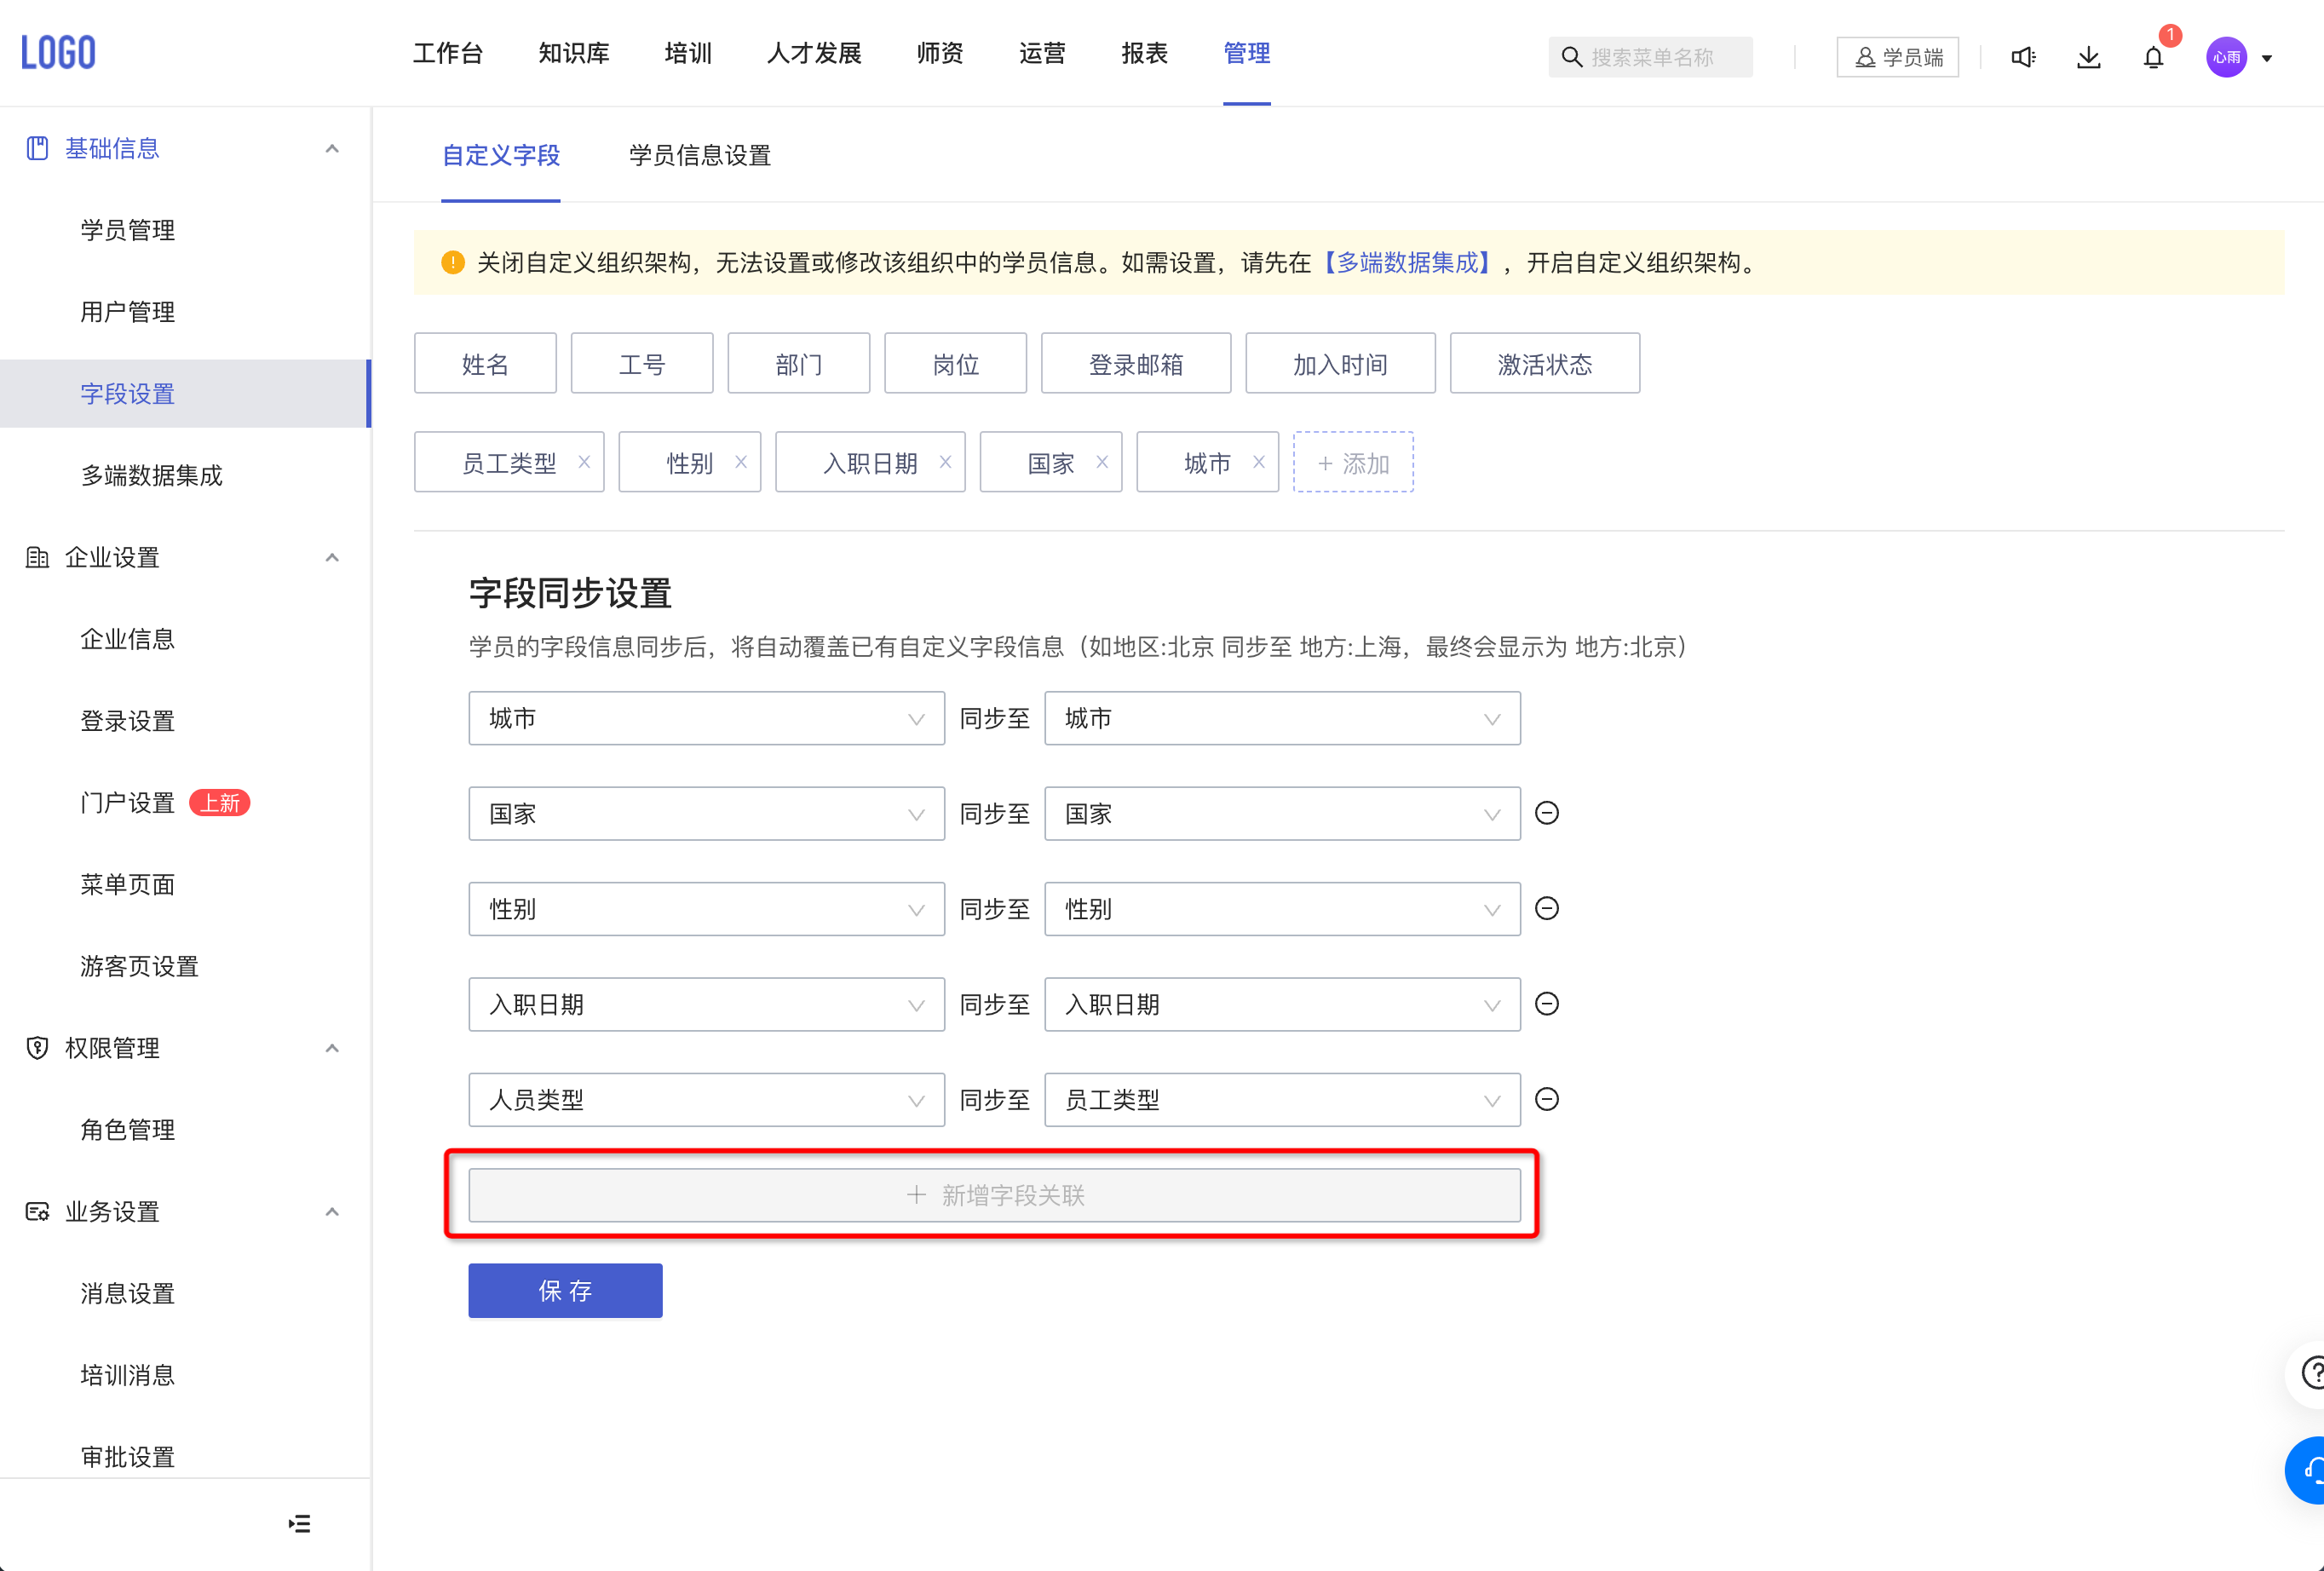Open the customer service headset button
Image resolution: width=2324 pixels, height=1571 pixels.
[x=2308, y=1470]
